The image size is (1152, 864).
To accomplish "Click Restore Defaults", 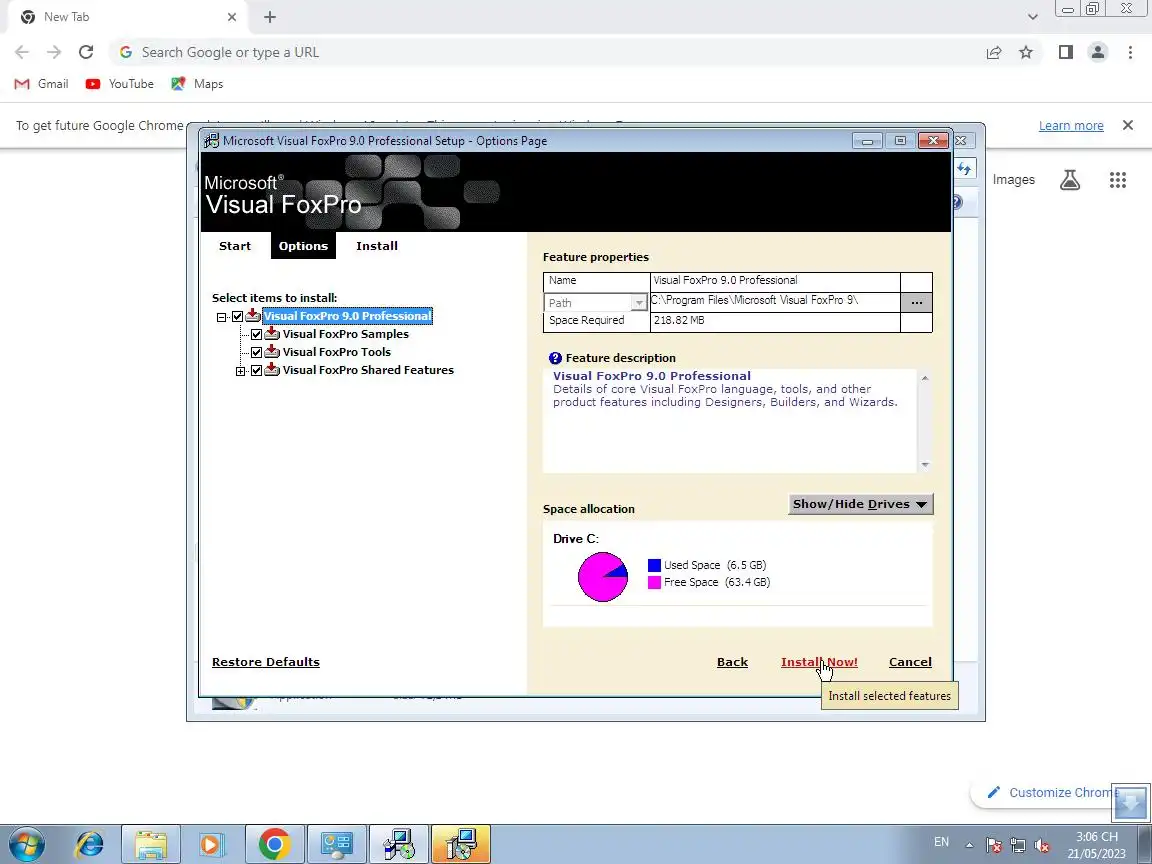I will coord(265,662).
